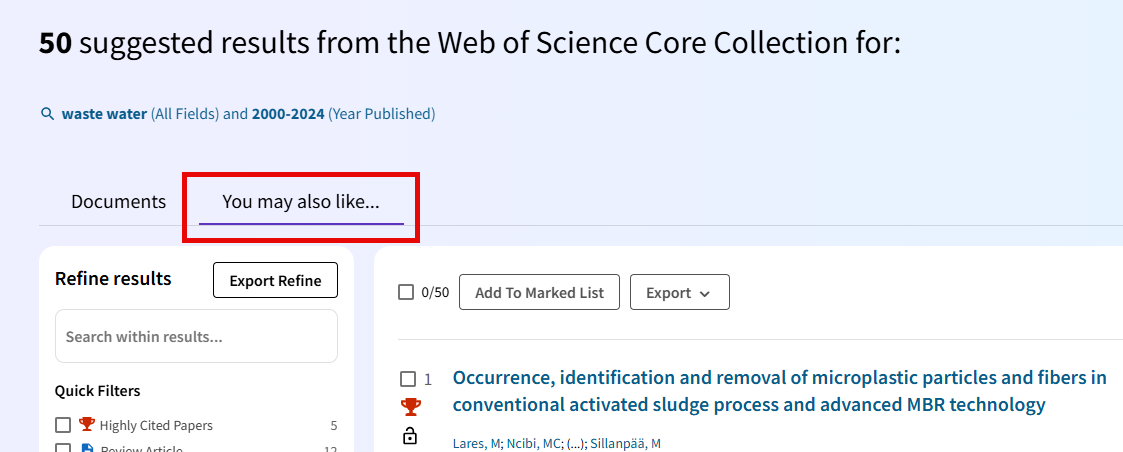Click the trophy icon beside Highly Cited Papers
The width and height of the screenshot is (1123, 452).
[x=87, y=425]
